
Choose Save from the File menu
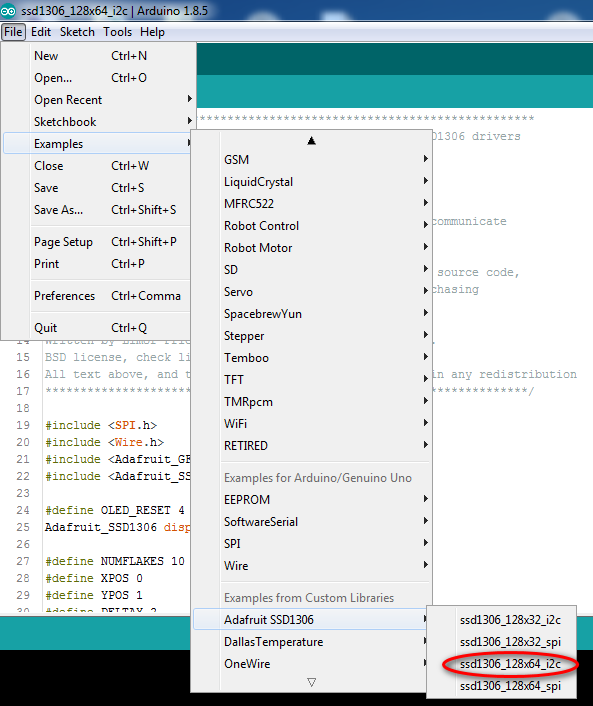click(x=97, y=188)
